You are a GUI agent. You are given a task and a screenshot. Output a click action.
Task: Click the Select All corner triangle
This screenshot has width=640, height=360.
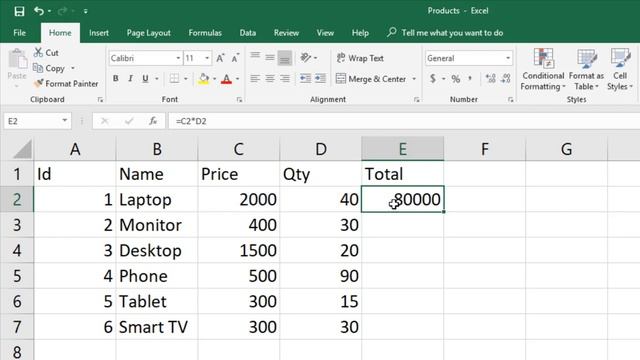tap(22, 149)
